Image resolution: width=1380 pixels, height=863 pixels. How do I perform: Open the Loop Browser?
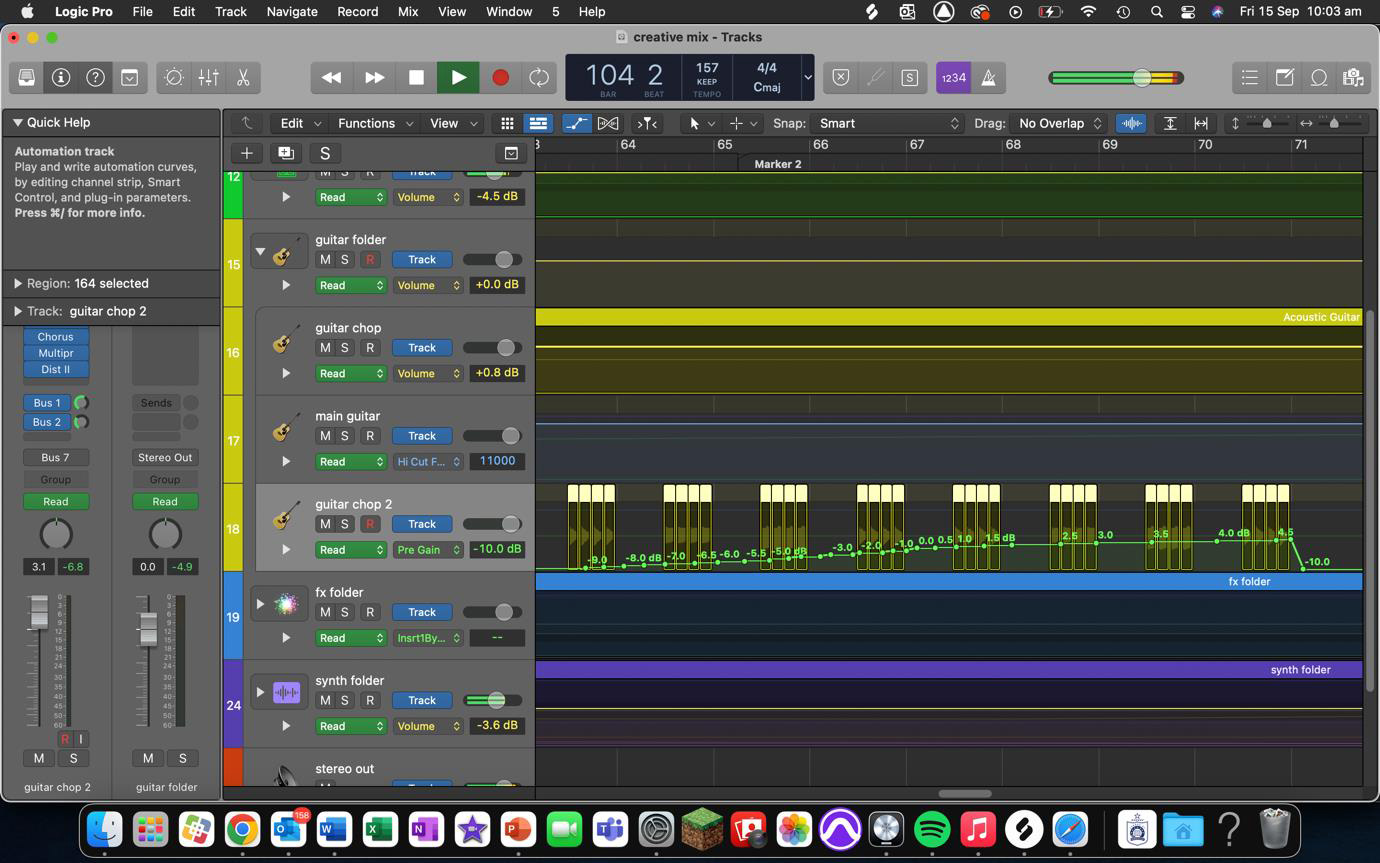[1319, 77]
